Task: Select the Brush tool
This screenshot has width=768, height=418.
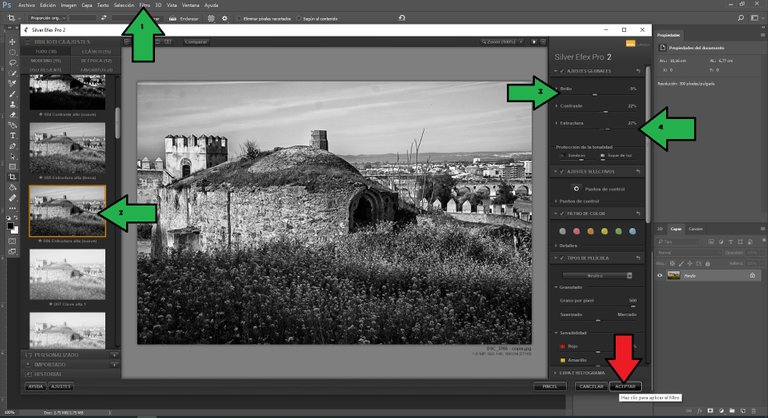Action: (12, 94)
